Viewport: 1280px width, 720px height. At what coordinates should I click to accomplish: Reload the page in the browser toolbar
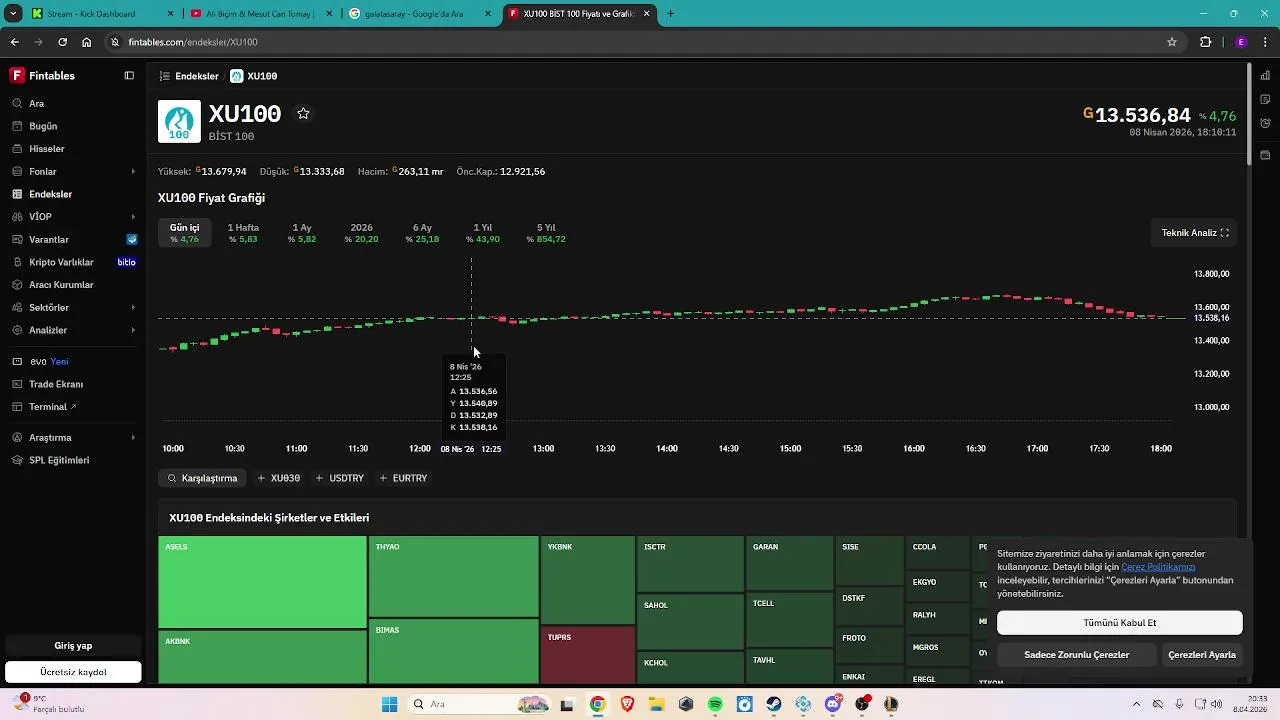[62, 42]
